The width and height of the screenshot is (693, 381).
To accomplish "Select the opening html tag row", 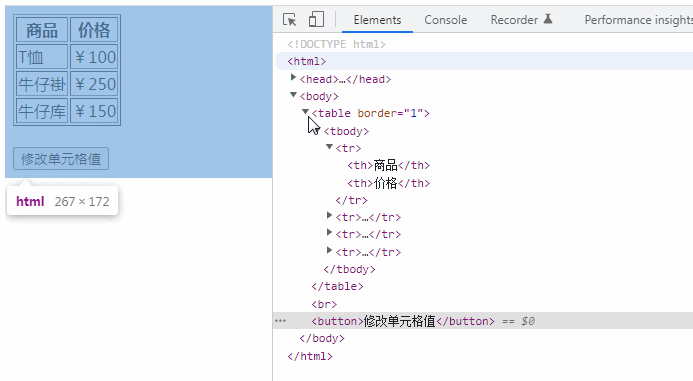I will (x=484, y=61).
